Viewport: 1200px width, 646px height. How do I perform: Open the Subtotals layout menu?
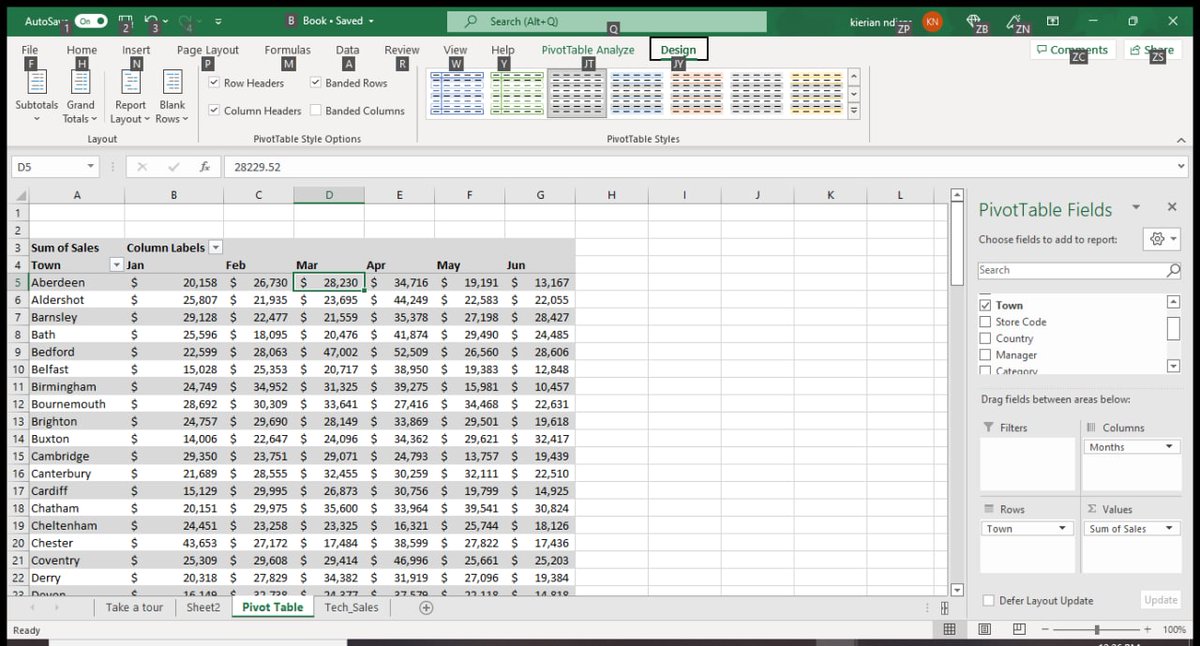(x=37, y=98)
